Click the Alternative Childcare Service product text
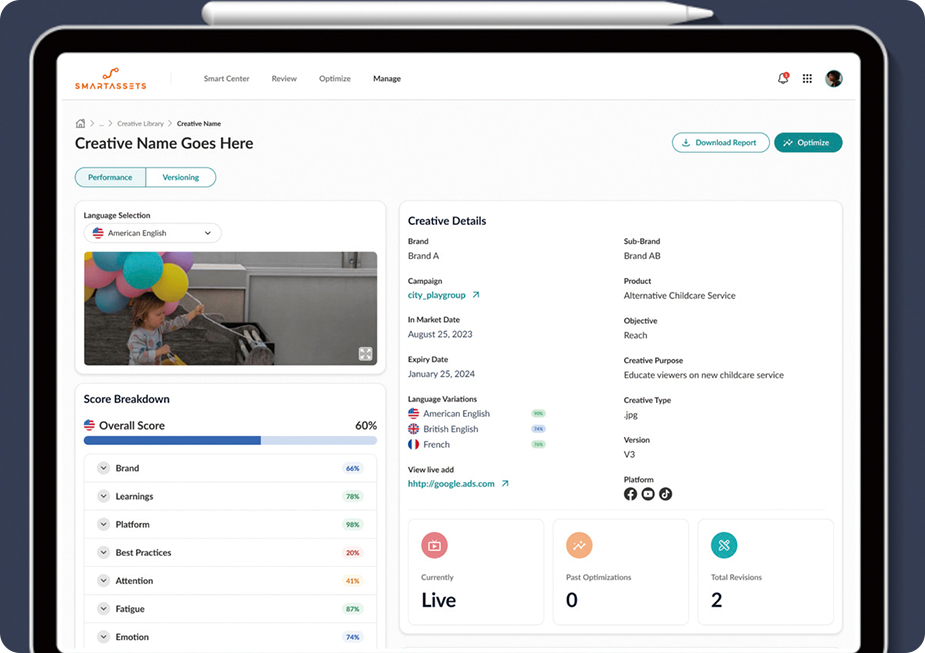This screenshot has height=653, width=925. [680, 296]
